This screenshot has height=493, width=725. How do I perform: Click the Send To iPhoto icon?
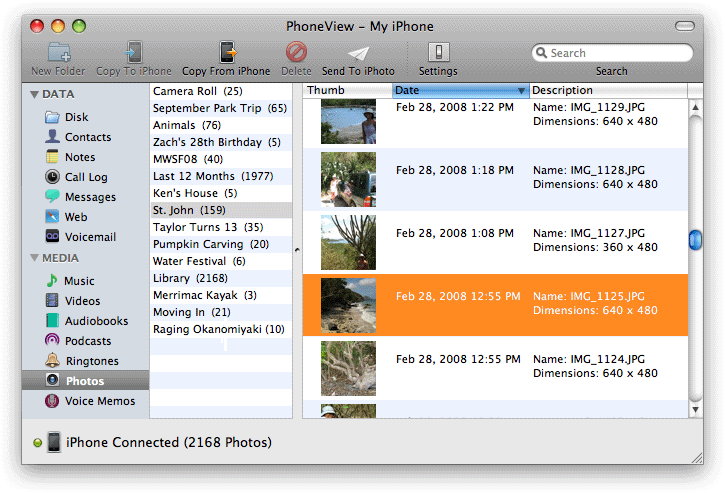[358, 53]
